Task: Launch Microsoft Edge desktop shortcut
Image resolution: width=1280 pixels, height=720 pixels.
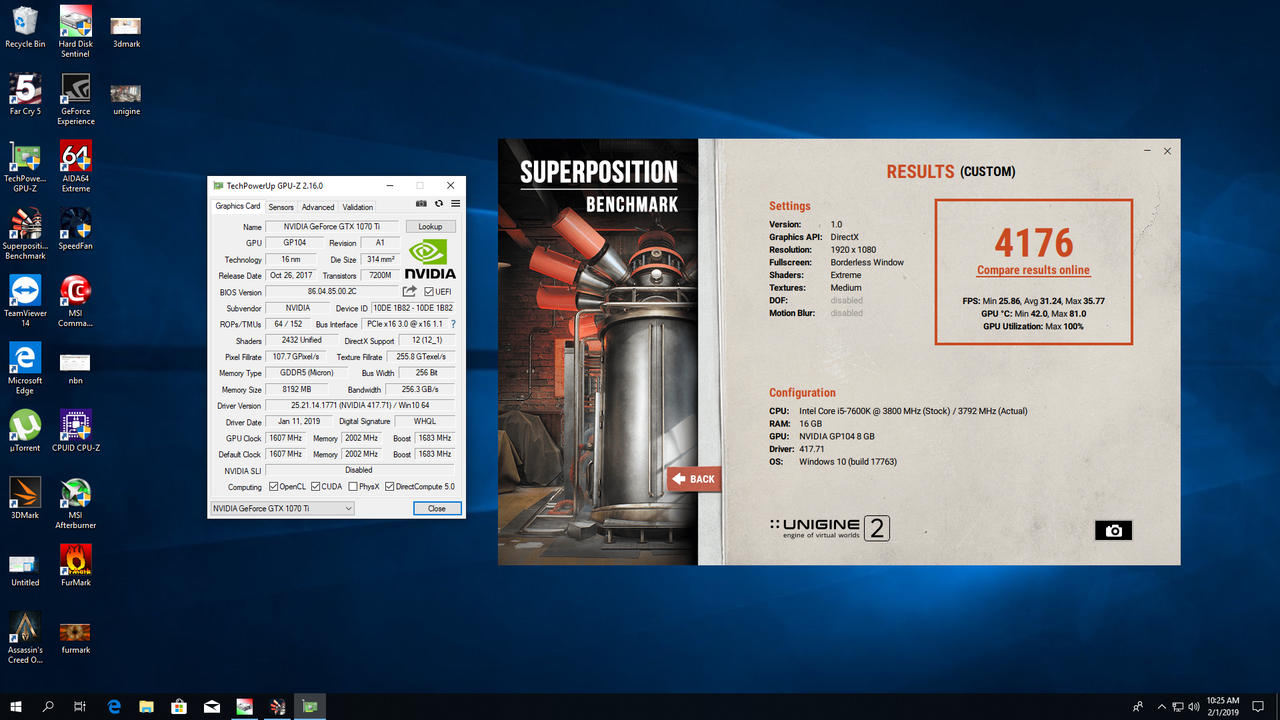Action: click(x=25, y=367)
